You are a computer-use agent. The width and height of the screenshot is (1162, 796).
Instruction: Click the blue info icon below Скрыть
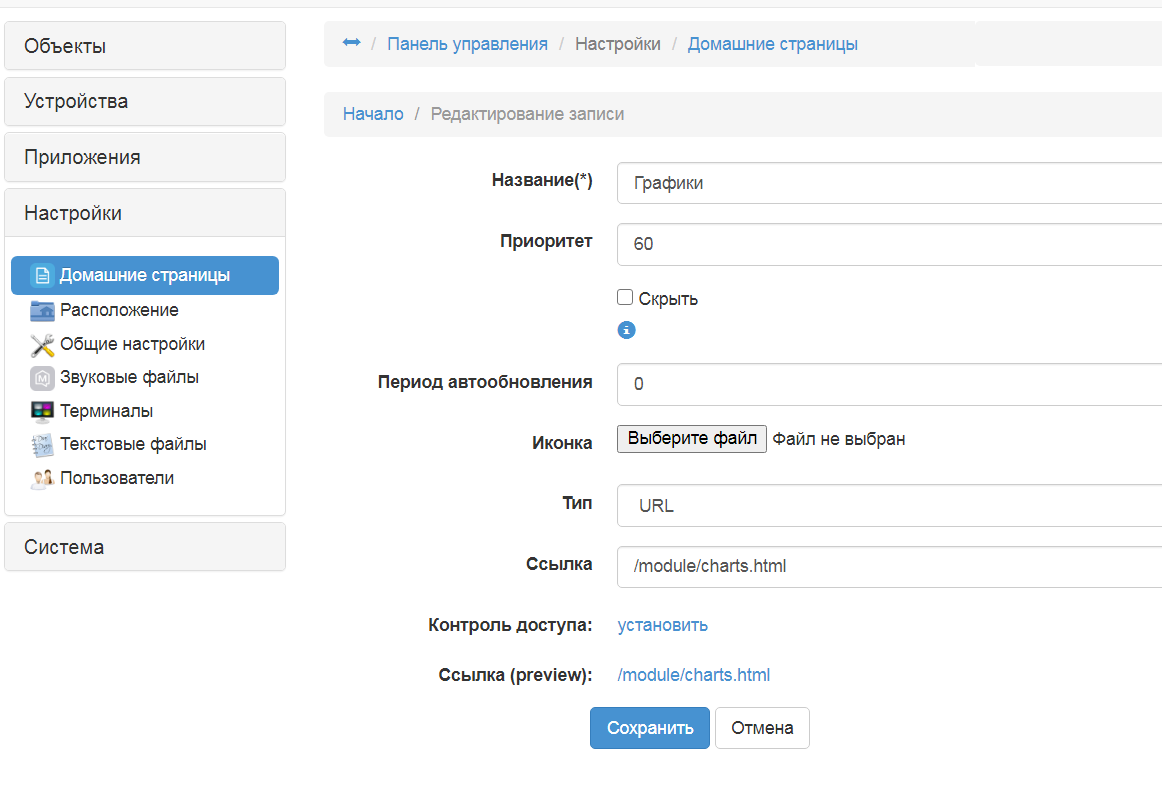626,329
